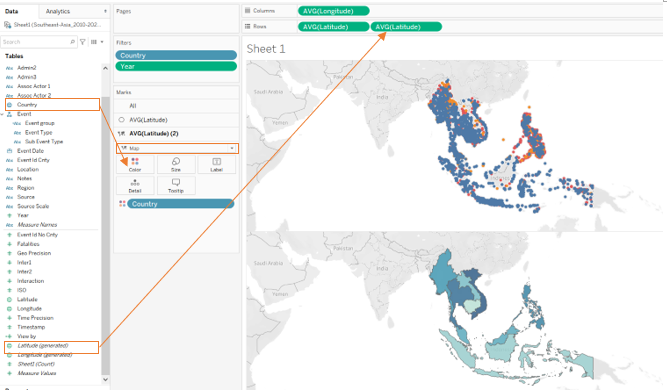The width and height of the screenshot is (667, 391).
Task: Click the magnifier icon in Search box
Action: pyautogui.click(x=72, y=42)
